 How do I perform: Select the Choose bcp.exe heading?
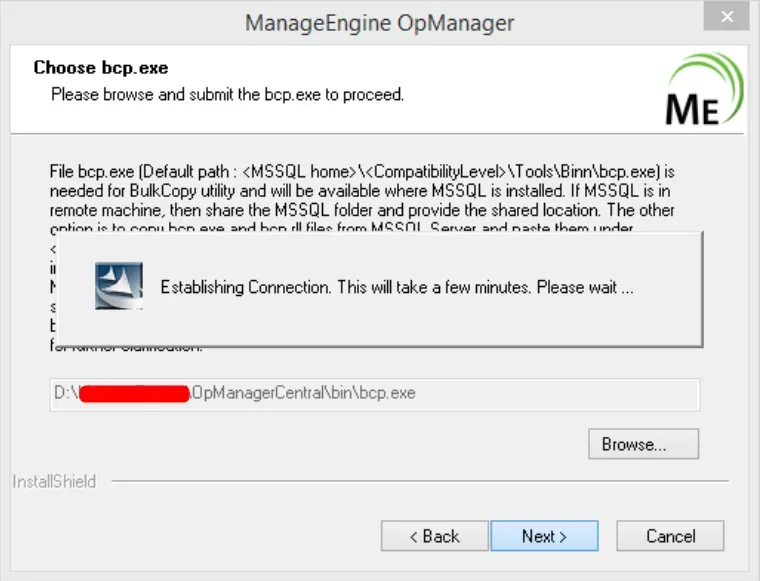pyautogui.click(x=101, y=67)
